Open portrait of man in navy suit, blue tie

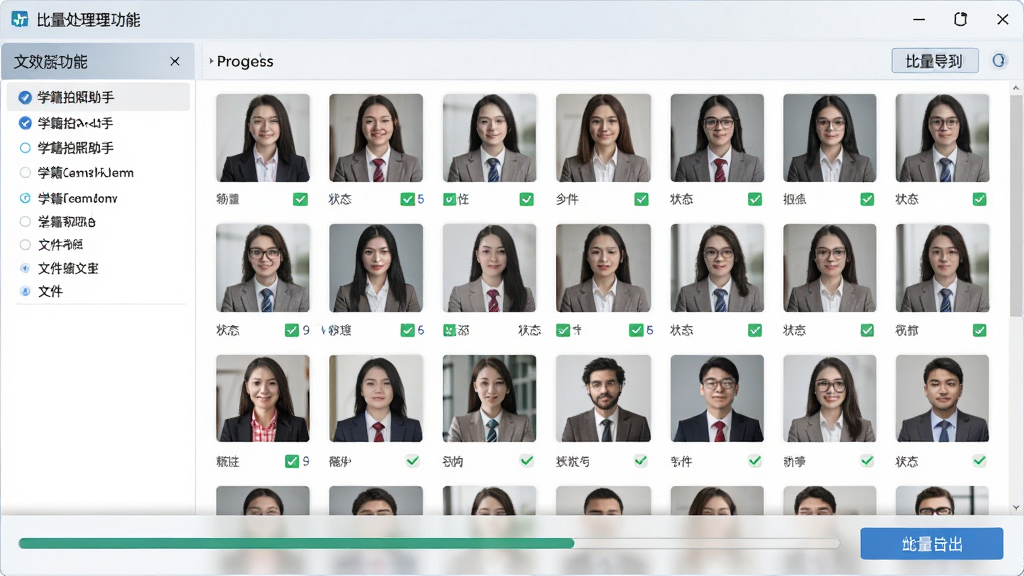click(942, 398)
